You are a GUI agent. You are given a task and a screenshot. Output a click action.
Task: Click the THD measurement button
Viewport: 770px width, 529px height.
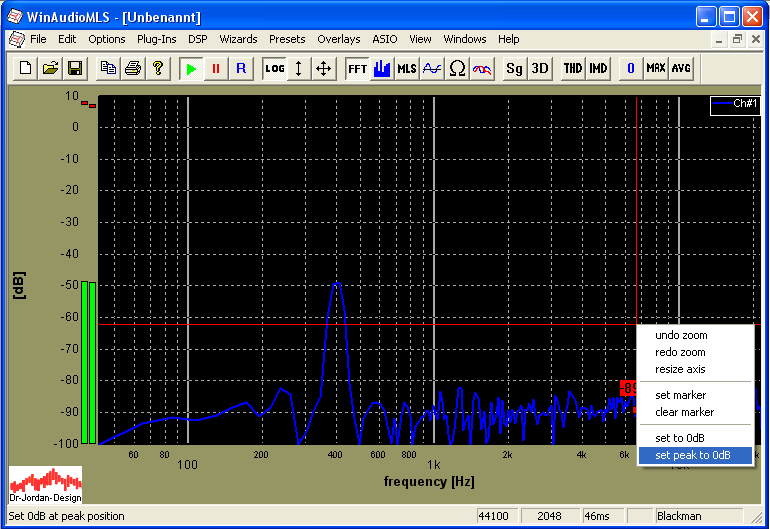(x=572, y=68)
